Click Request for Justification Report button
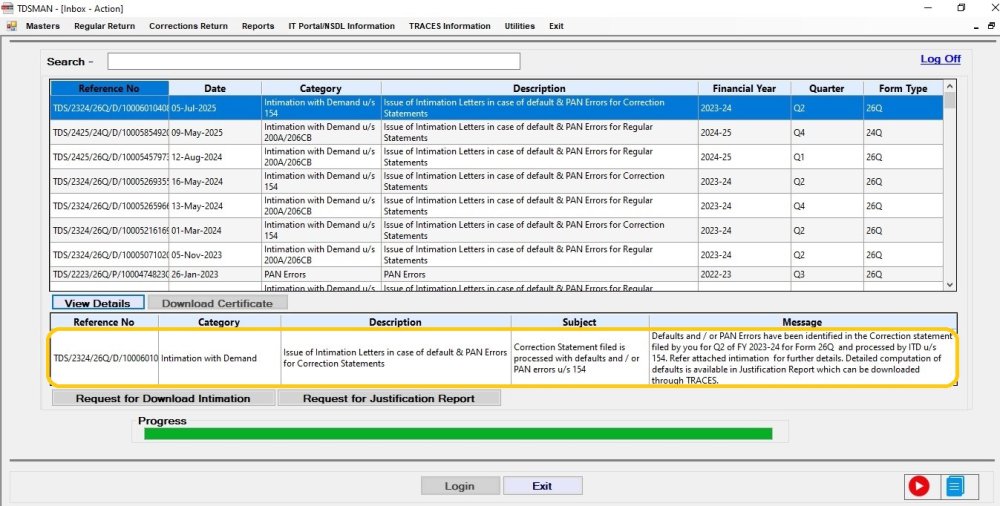The image size is (1000, 506). 389,398
